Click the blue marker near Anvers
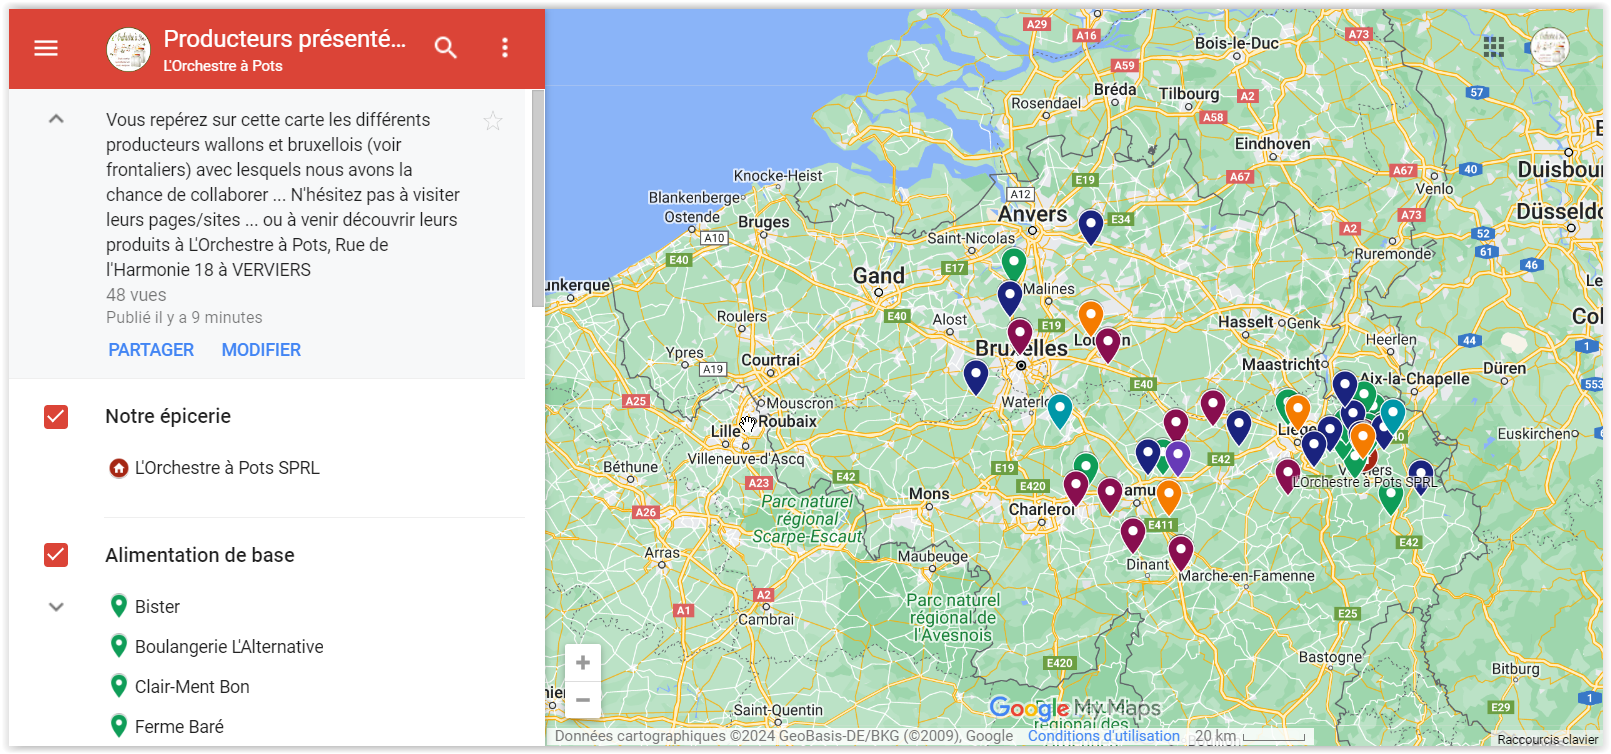 [1091, 226]
